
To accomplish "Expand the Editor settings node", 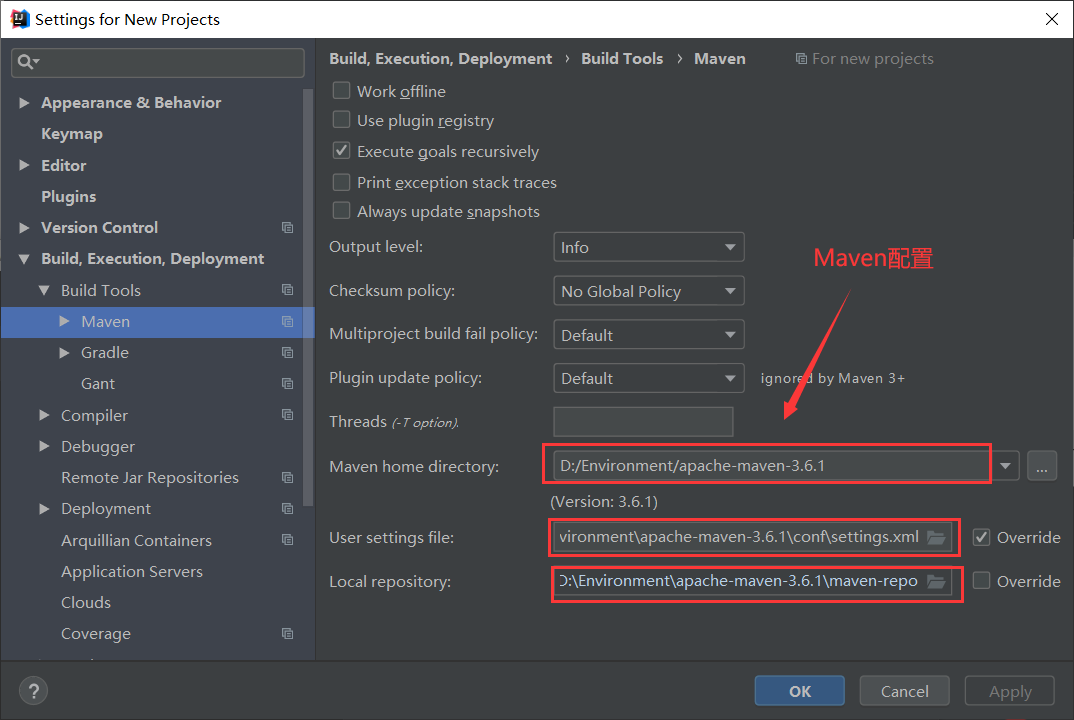I will pos(24,165).
